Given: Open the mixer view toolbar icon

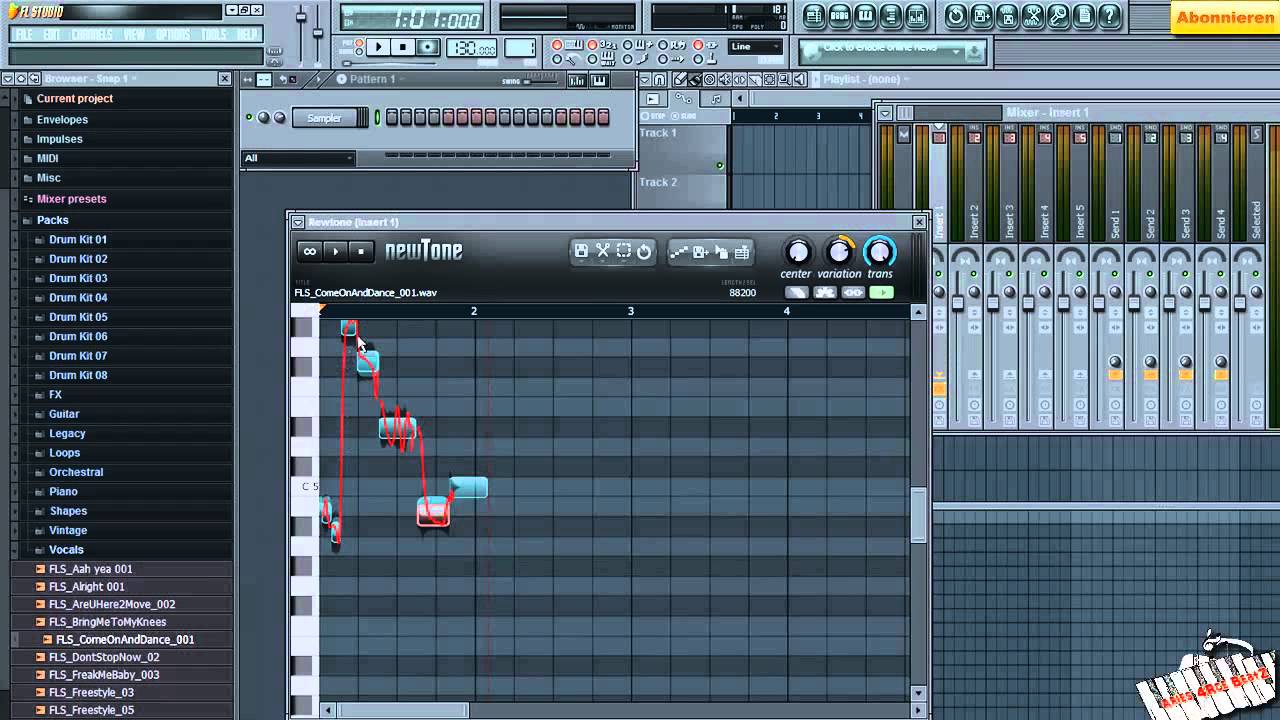Looking at the screenshot, I should click(917, 15).
